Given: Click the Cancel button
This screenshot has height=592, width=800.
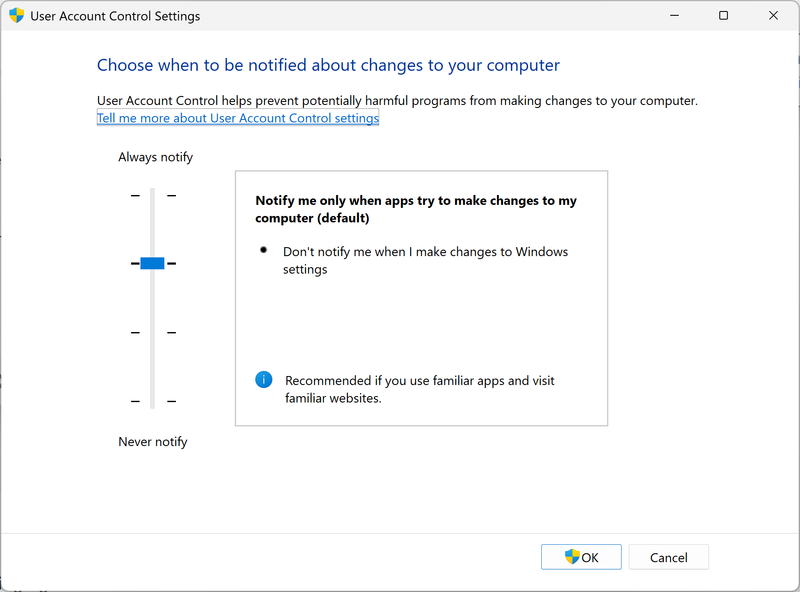Looking at the screenshot, I should pyautogui.click(x=668, y=557).
